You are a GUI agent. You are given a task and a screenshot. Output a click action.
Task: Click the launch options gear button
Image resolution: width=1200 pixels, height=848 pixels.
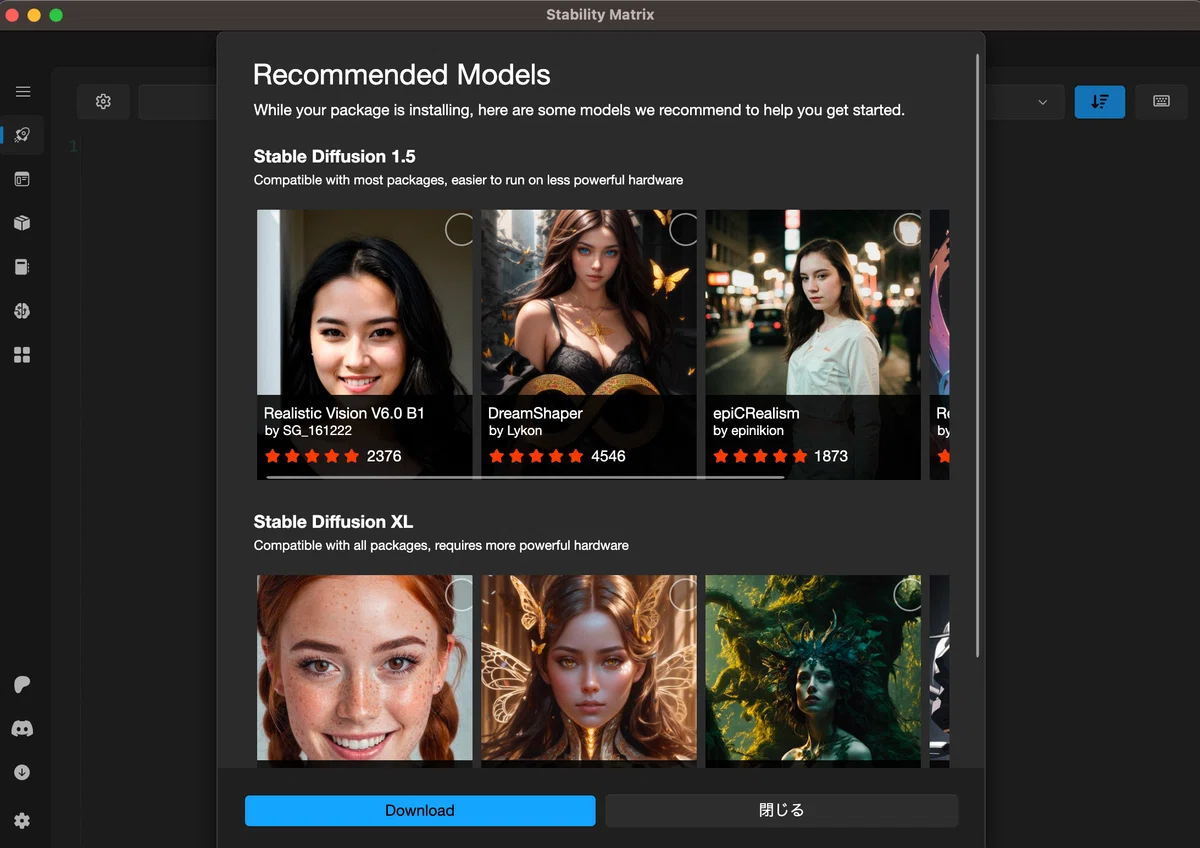point(103,101)
